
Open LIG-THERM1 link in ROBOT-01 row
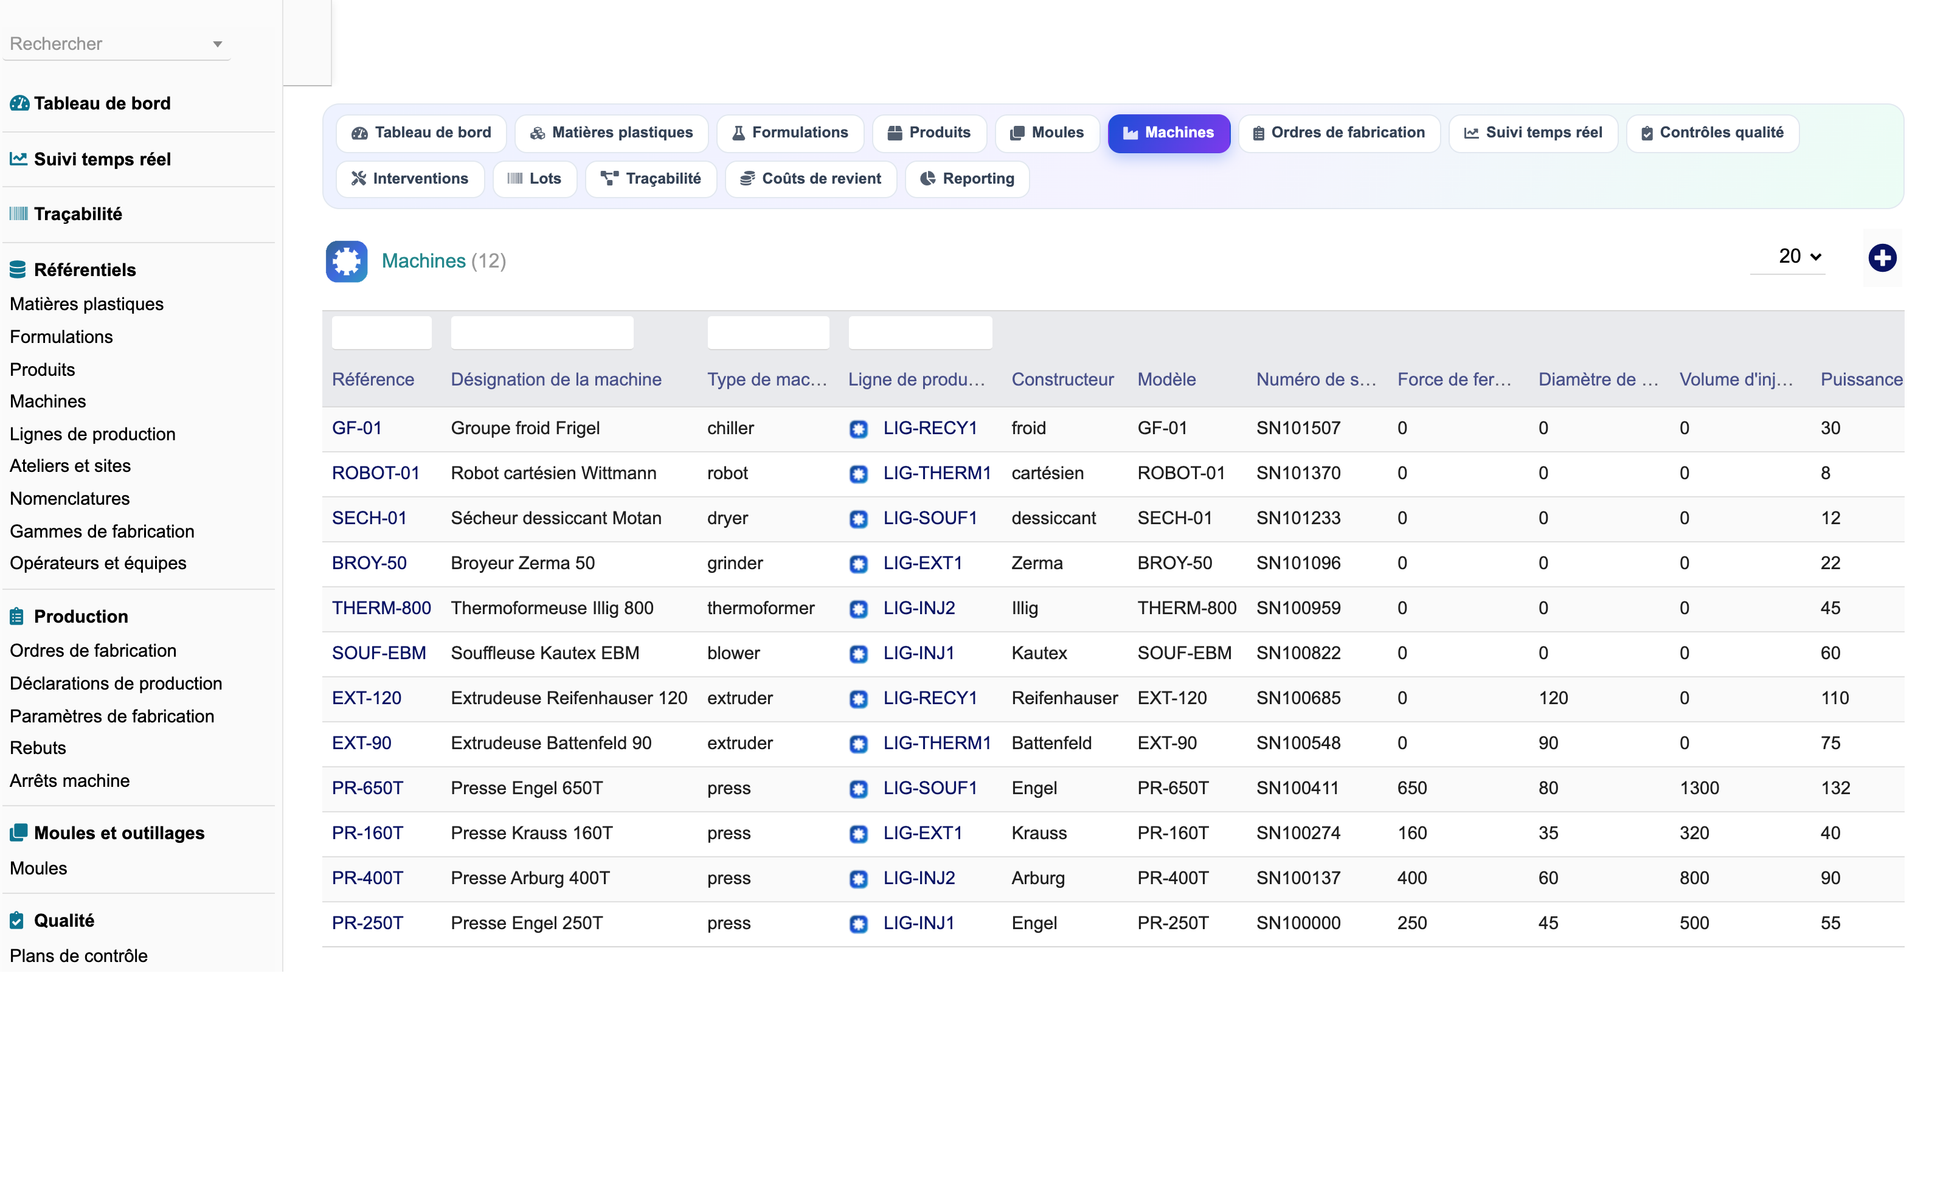(937, 473)
